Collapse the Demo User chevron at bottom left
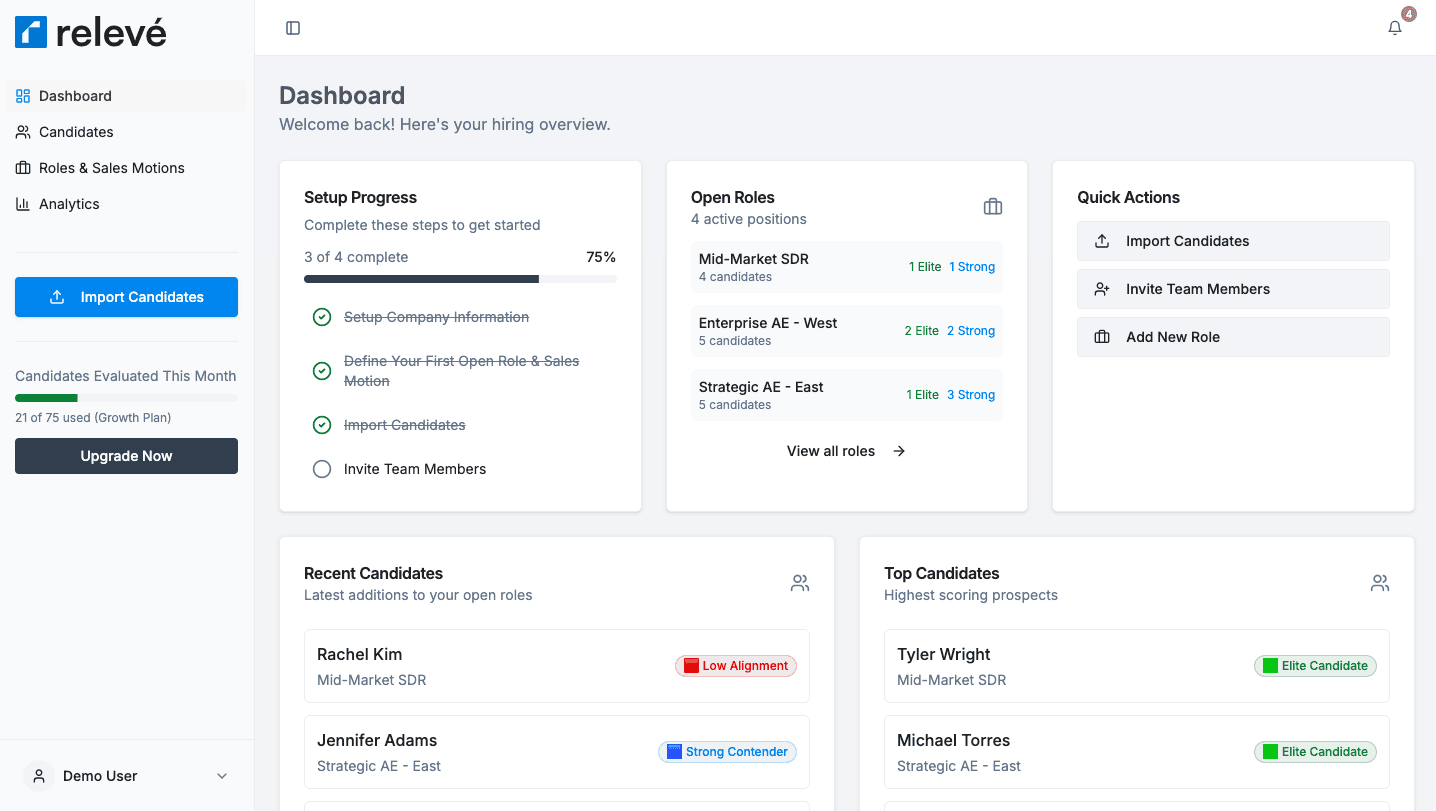 click(x=221, y=775)
